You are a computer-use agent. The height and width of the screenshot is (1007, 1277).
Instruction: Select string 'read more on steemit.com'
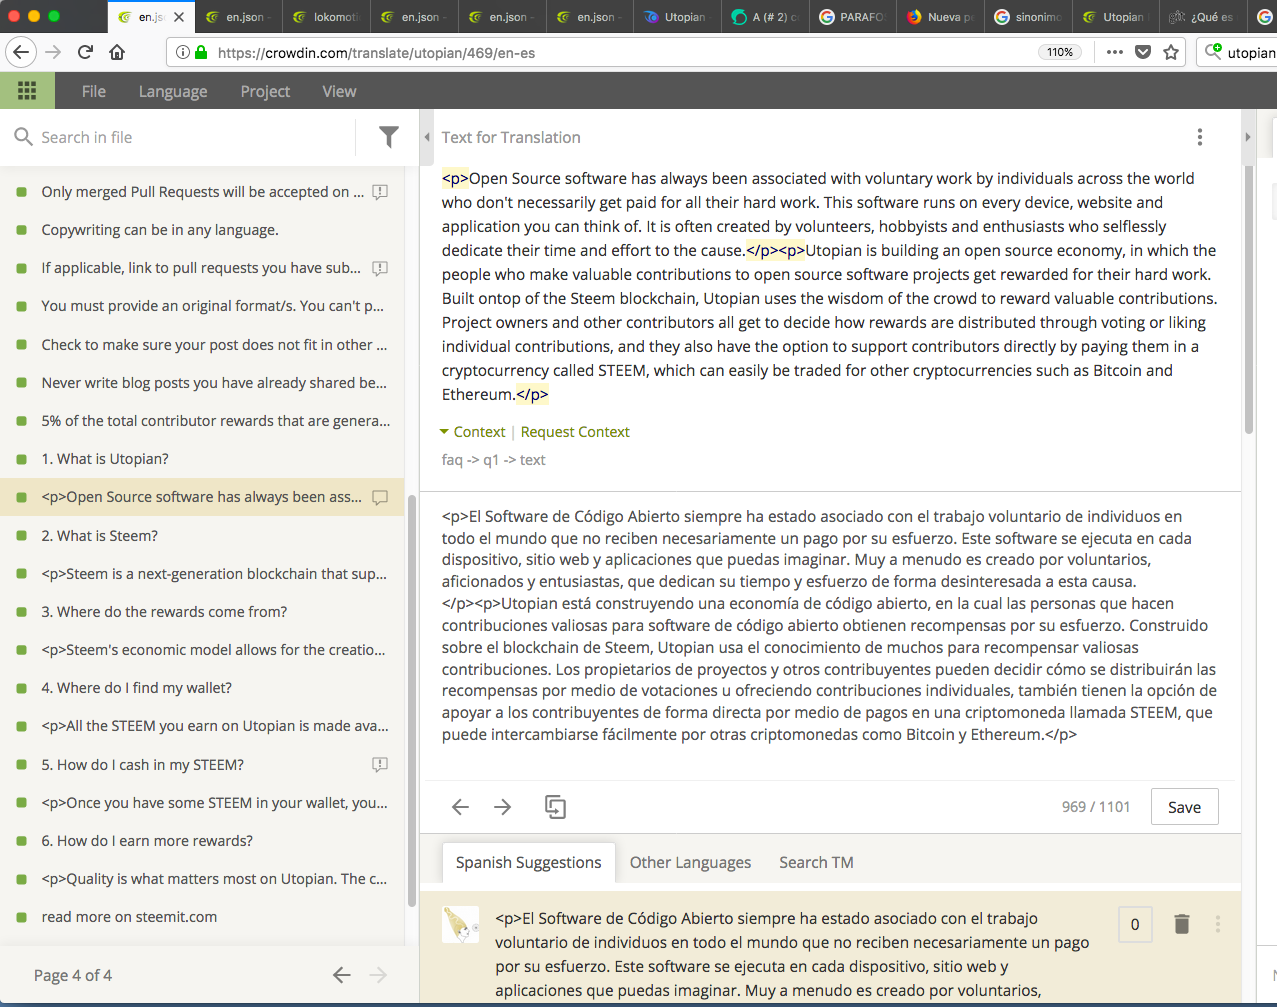(202, 917)
